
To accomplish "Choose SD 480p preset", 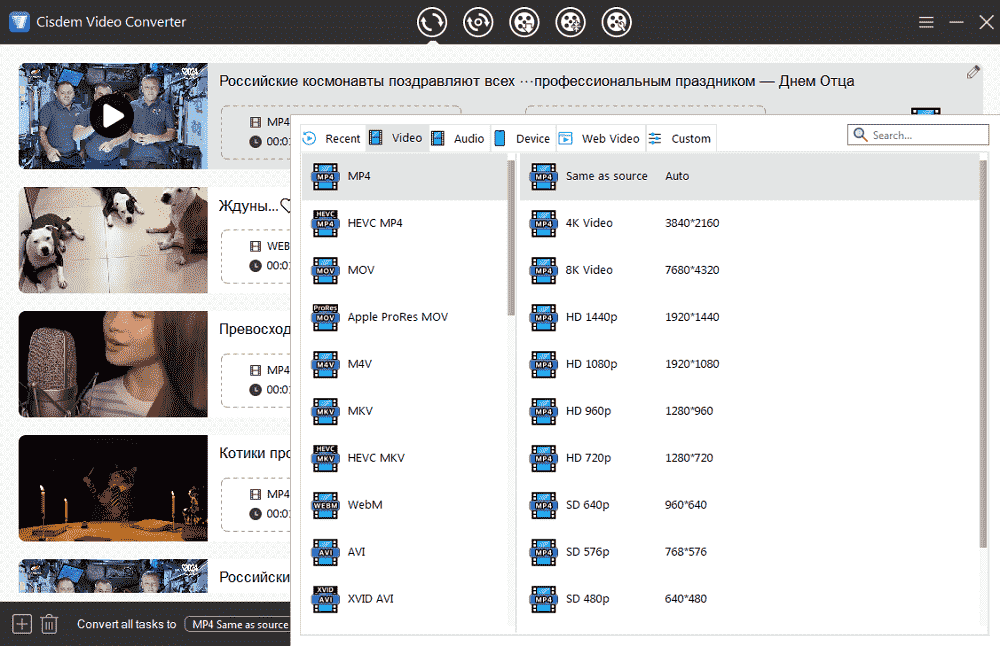I will (x=749, y=599).
